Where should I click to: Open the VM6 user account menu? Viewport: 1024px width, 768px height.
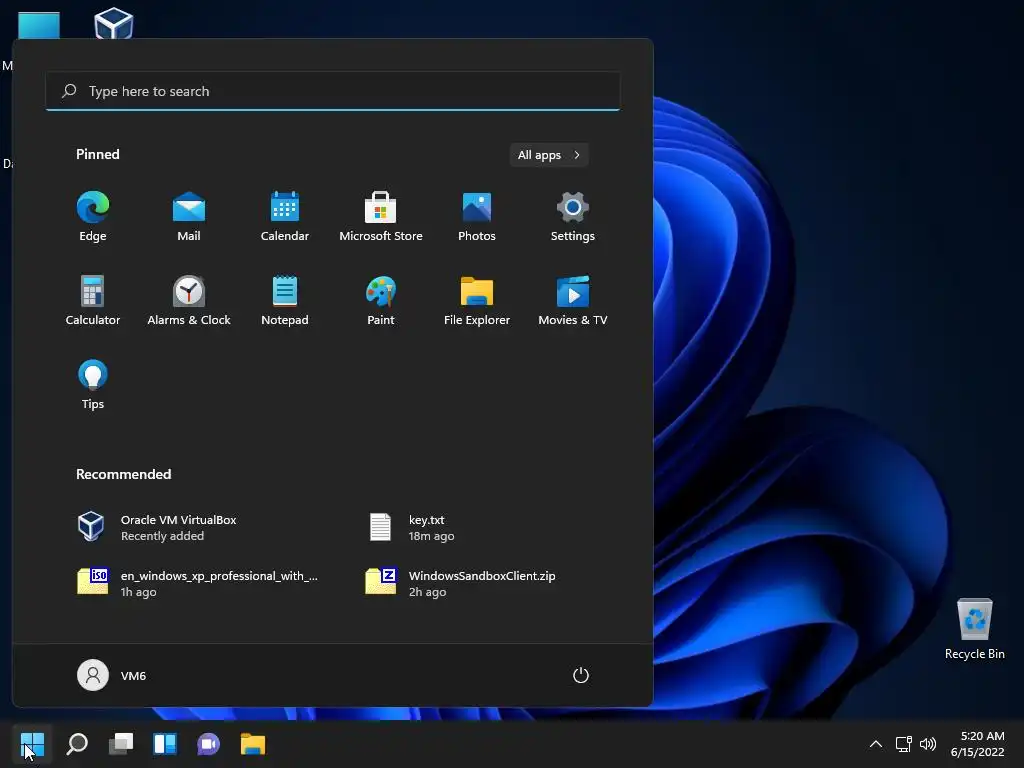click(112, 675)
